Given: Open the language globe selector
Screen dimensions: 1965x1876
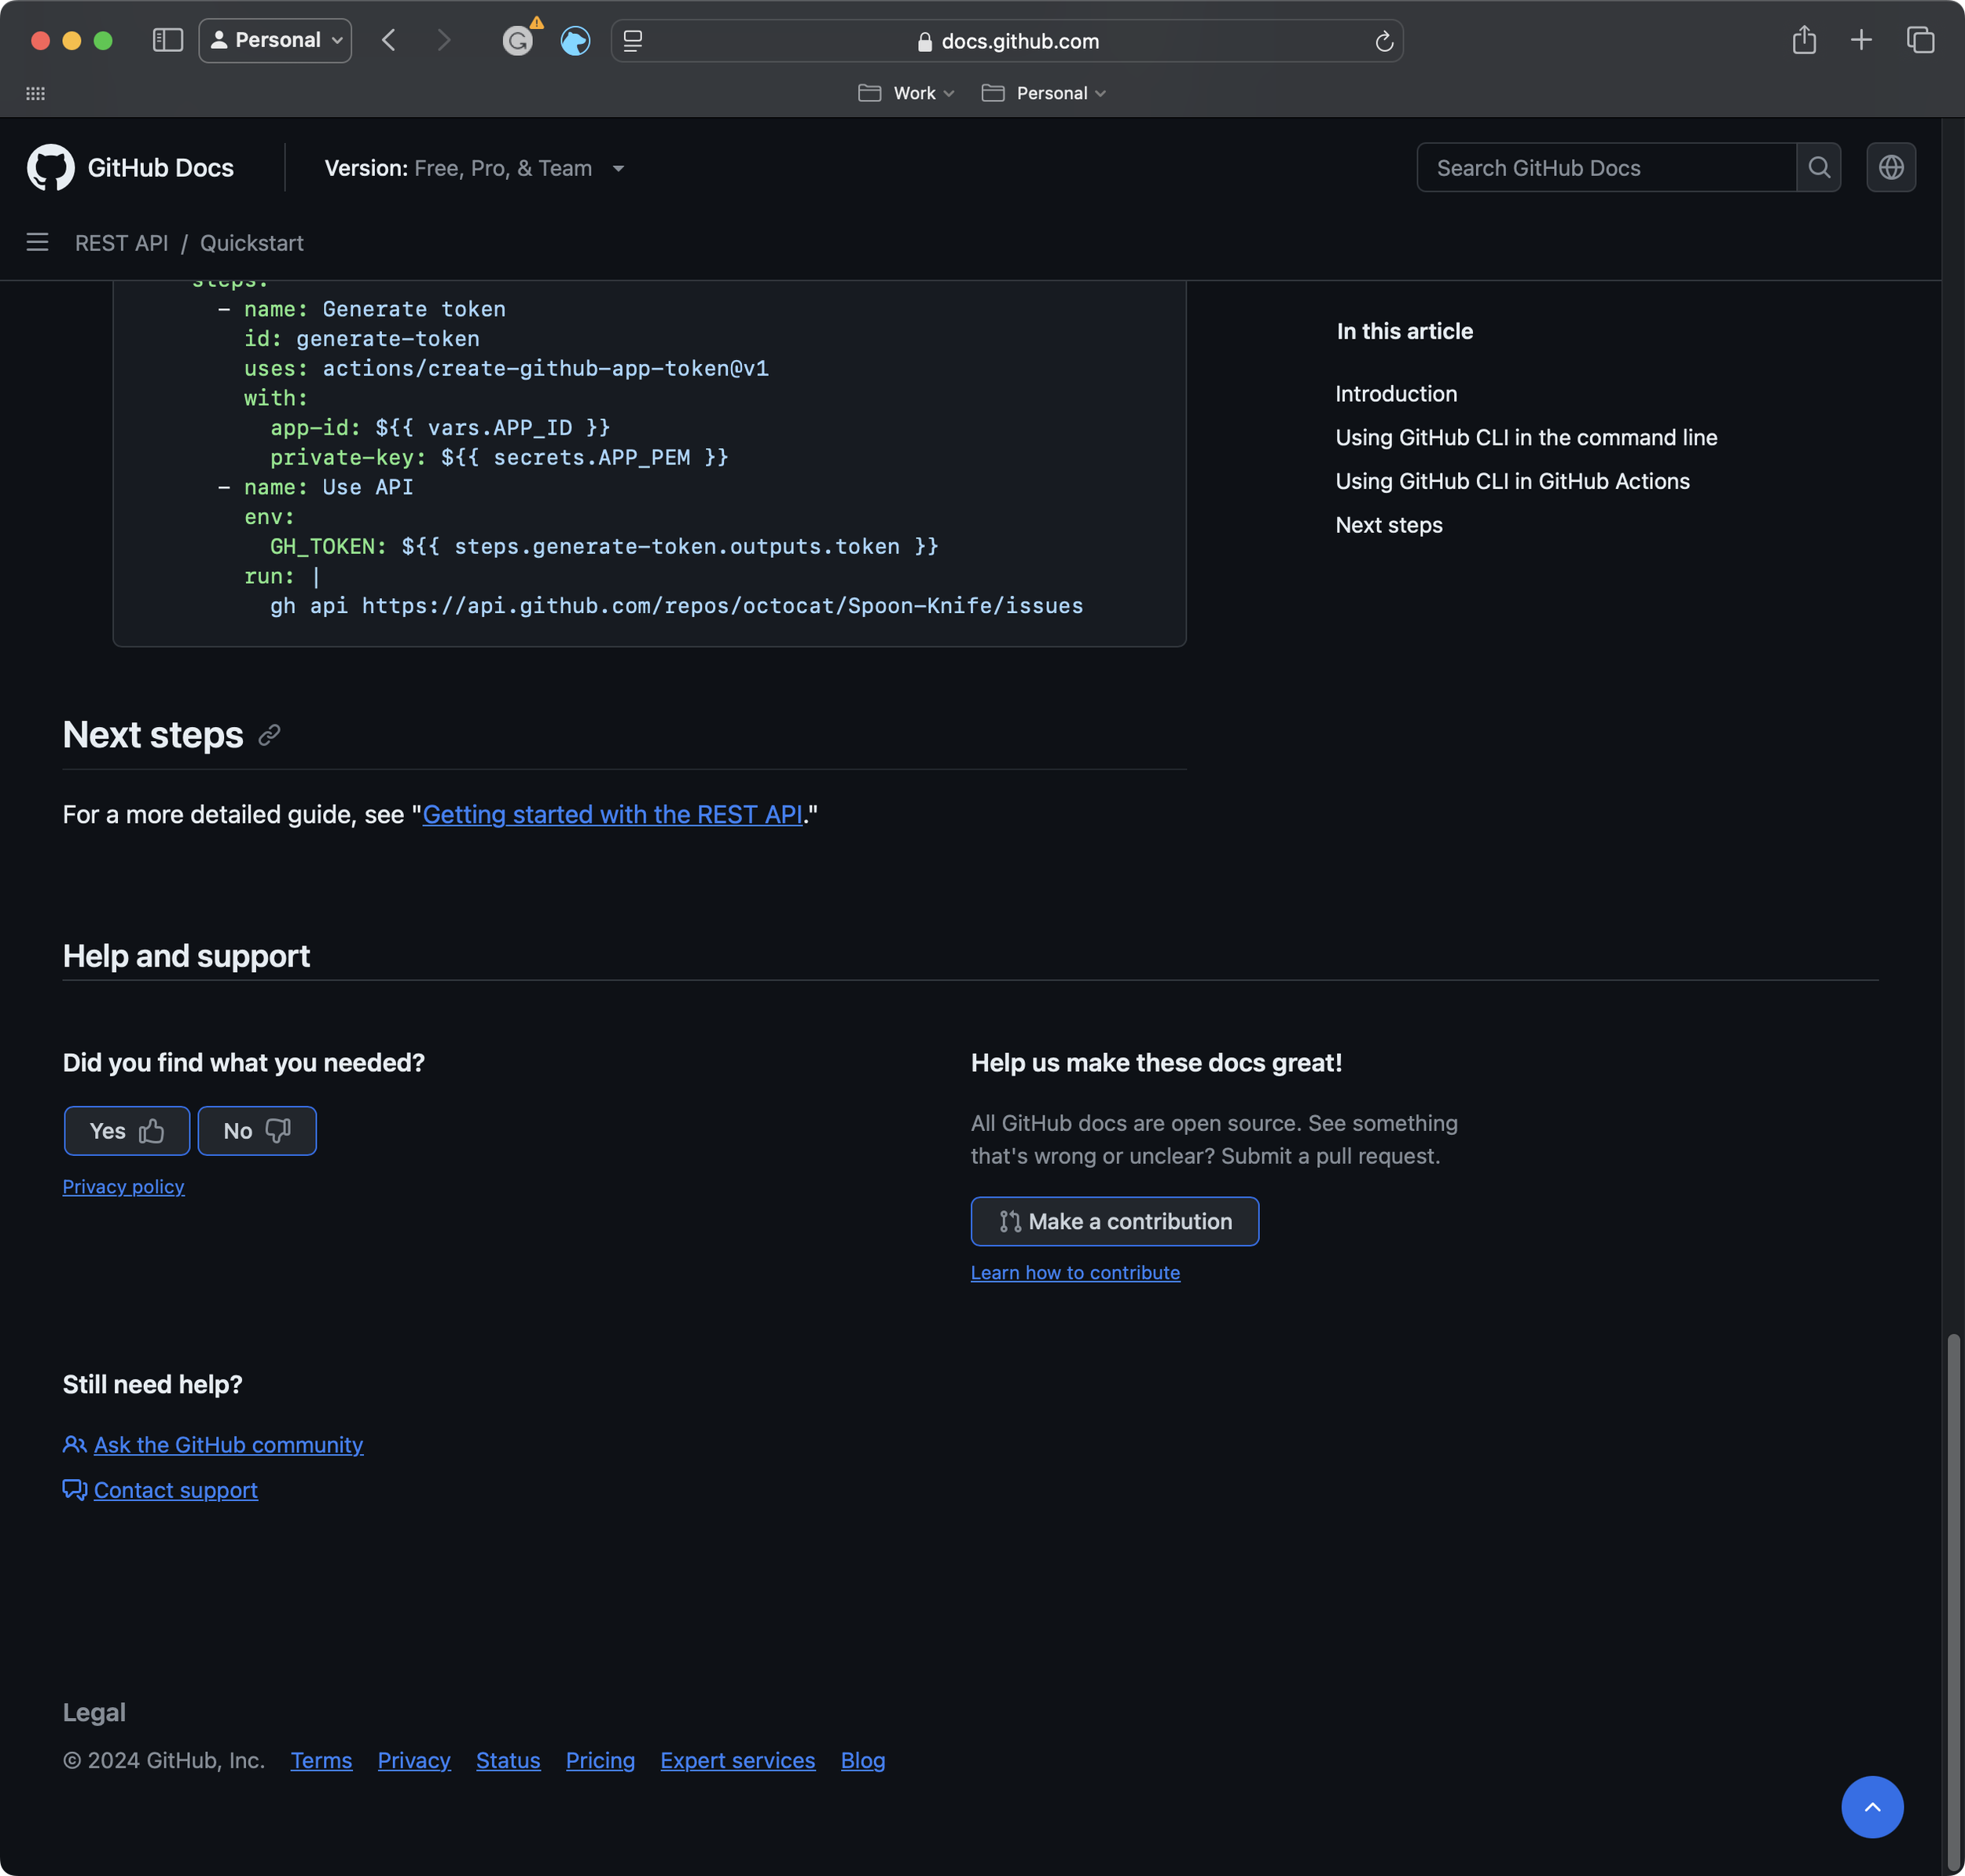Looking at the screenshot, I should point(1890,167).
